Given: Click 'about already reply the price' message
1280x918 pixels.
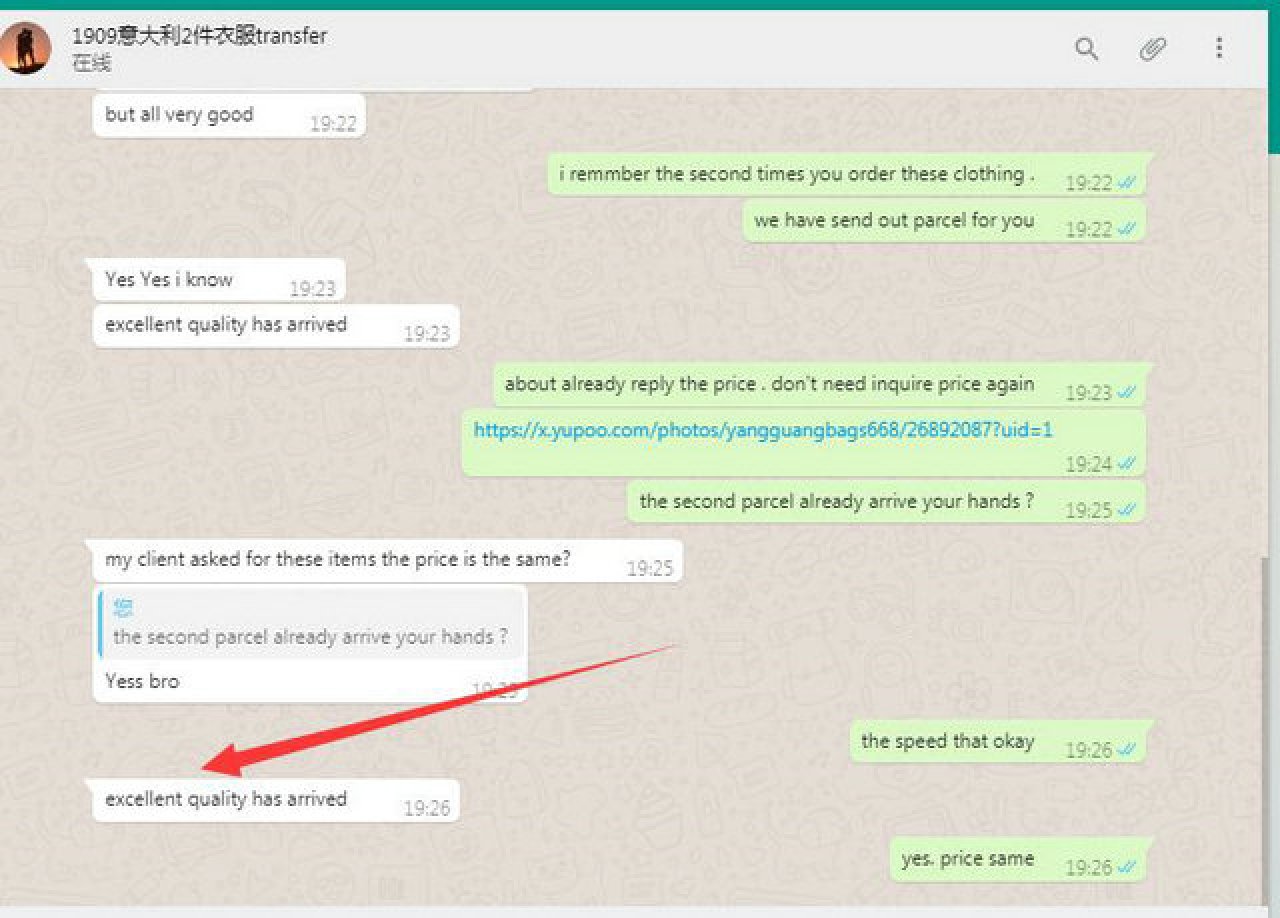Looking at the screenshot, I should coord(769,384).
